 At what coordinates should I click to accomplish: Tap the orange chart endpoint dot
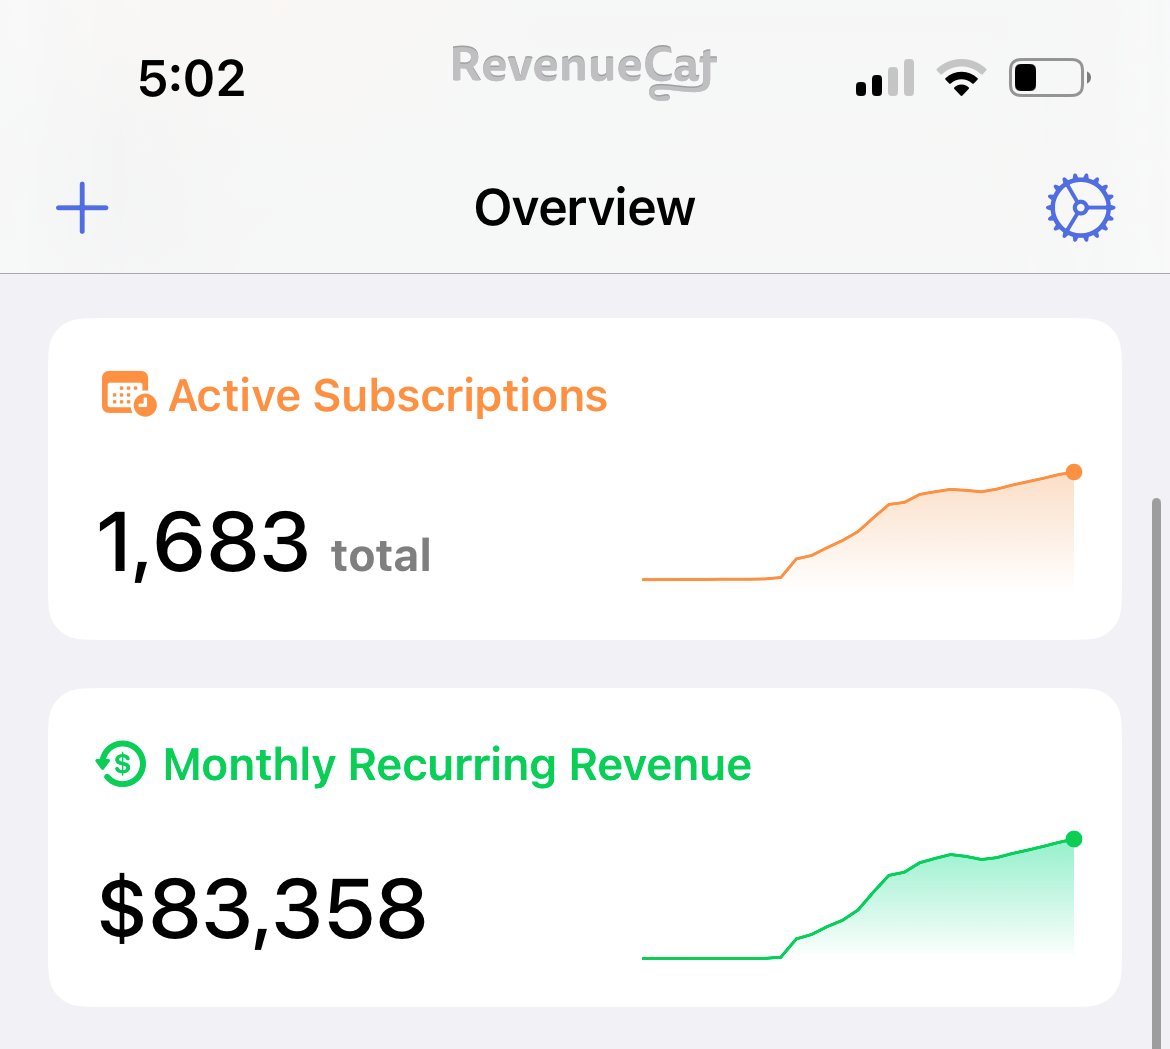[1074, 472]
